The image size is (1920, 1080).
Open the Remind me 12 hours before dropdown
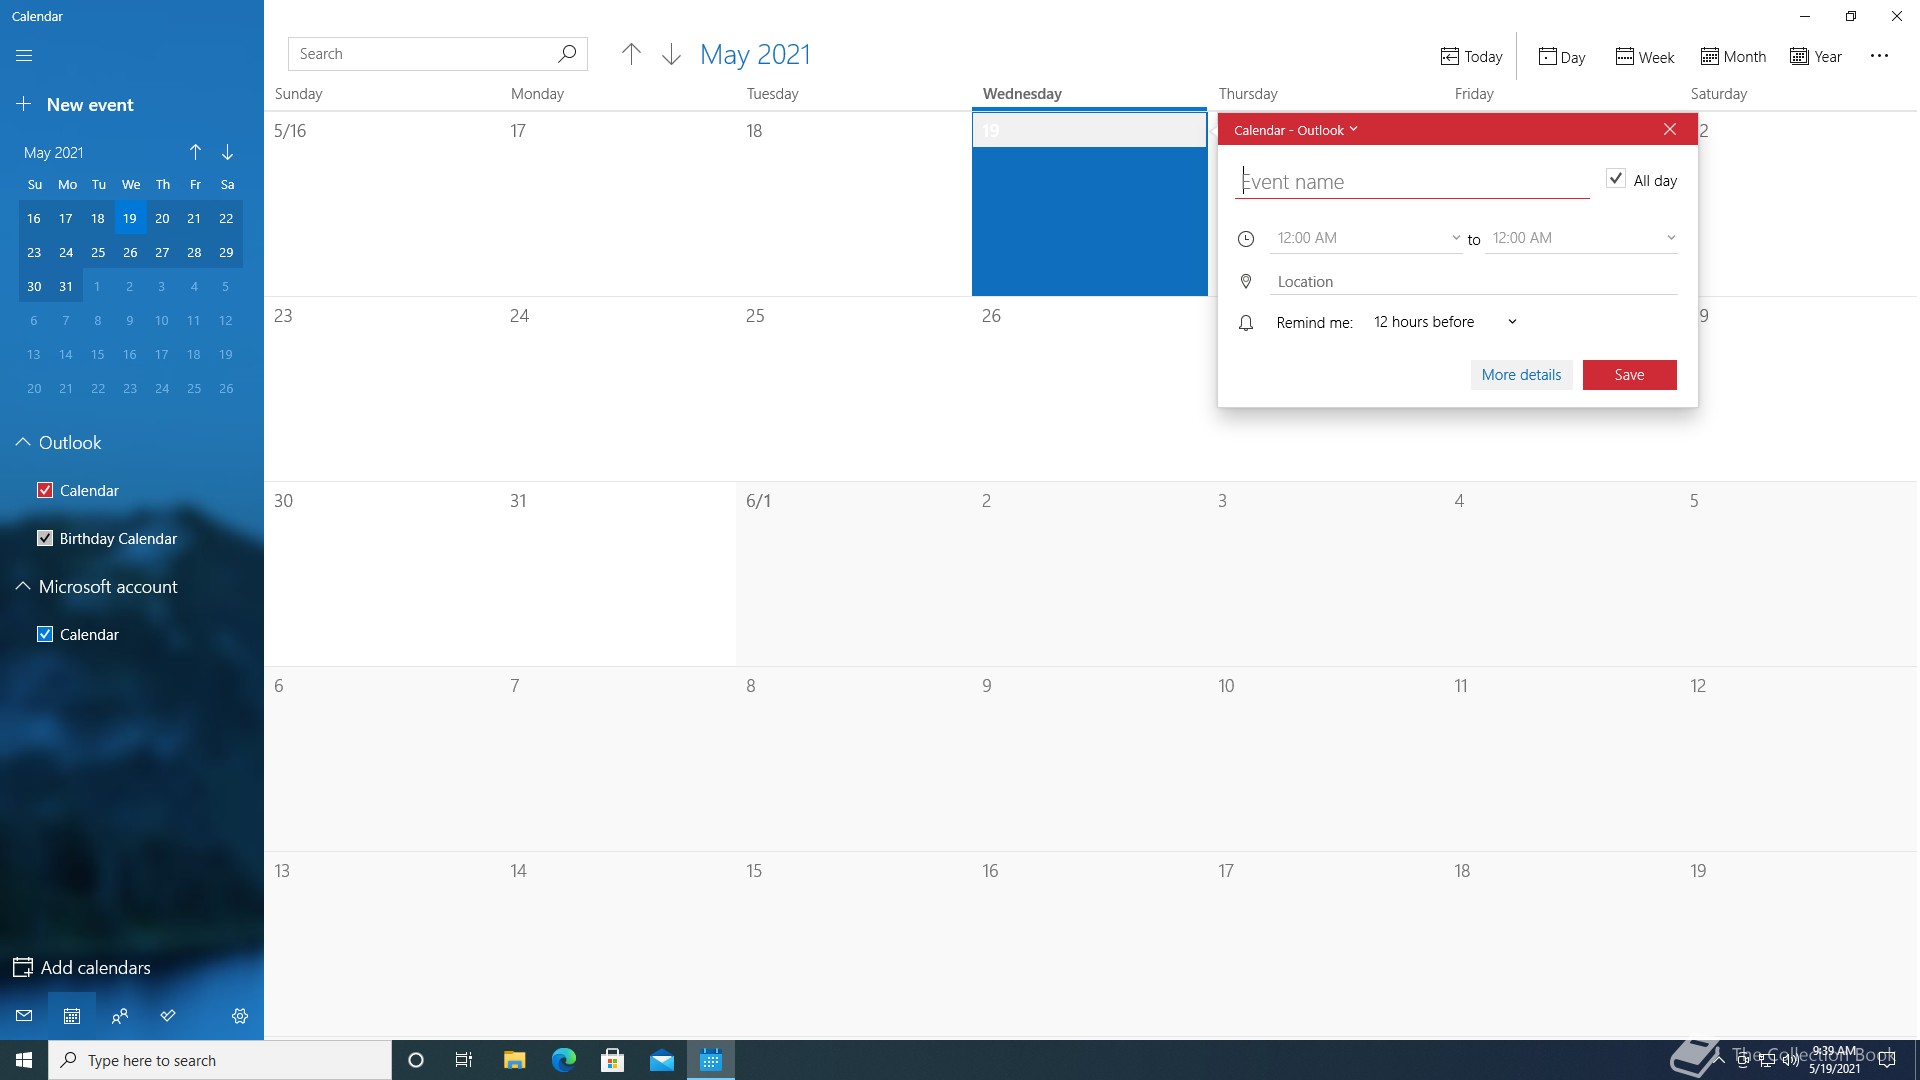tap(1445, 322)
